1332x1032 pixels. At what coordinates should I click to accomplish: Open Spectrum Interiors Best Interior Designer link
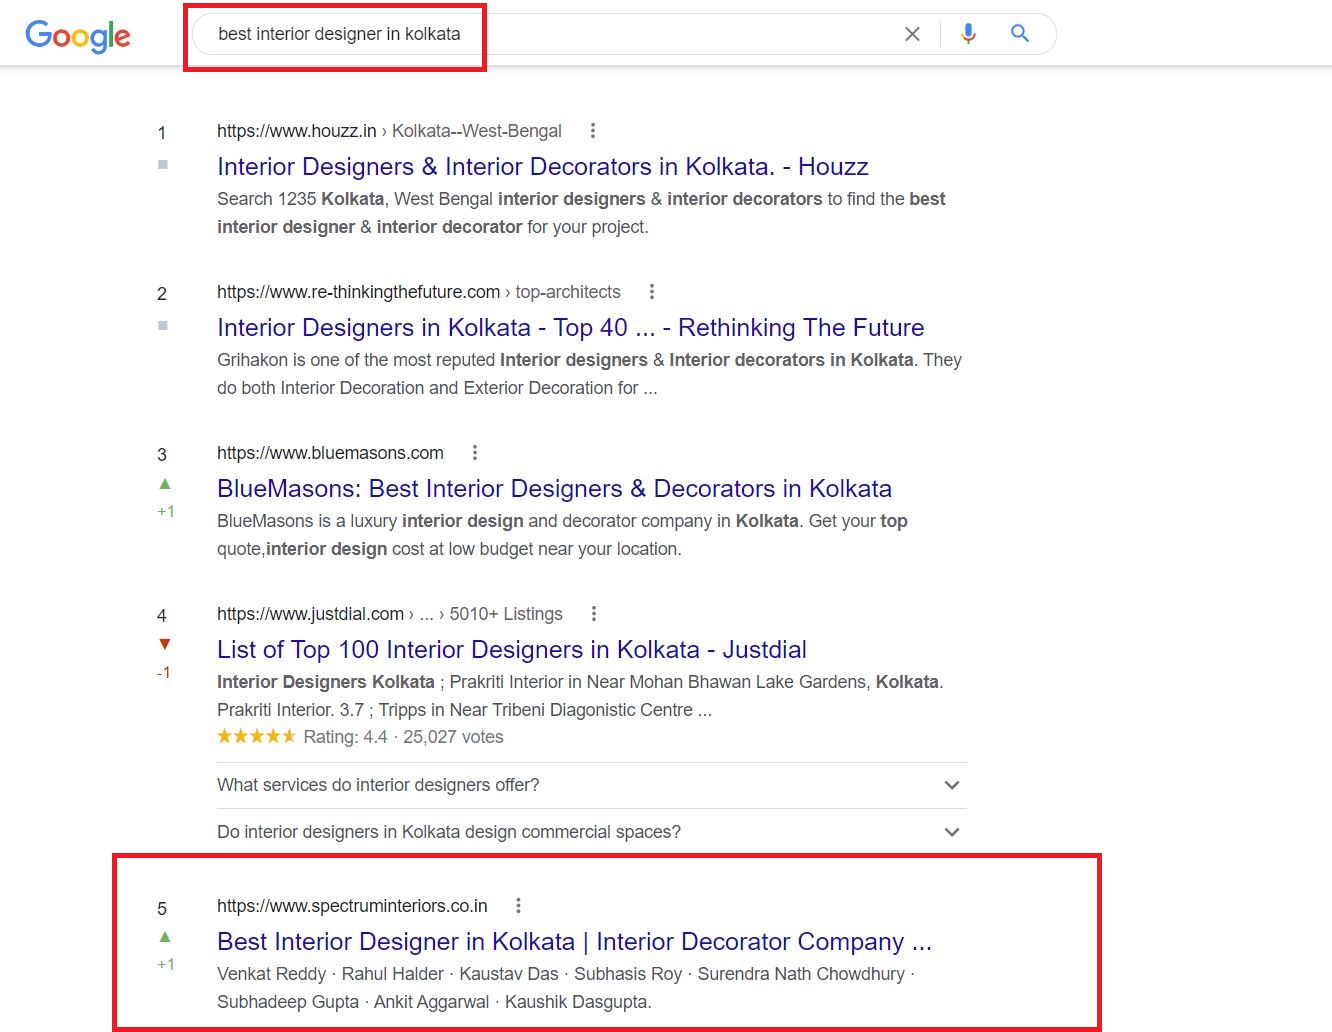[x=573, y=942]
